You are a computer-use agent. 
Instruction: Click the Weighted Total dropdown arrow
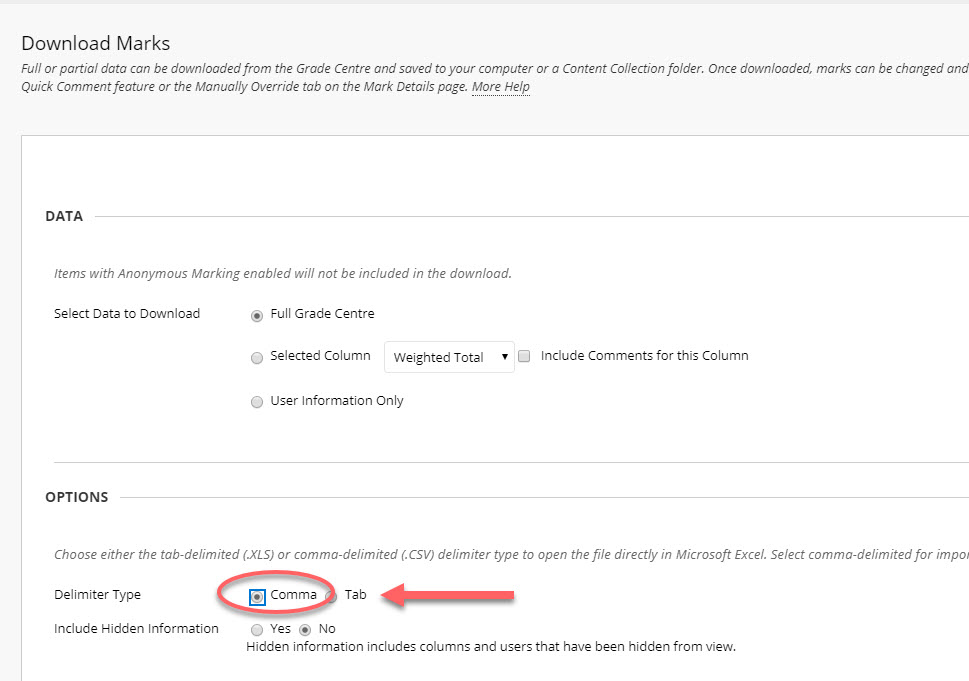pyautogui.click(x=505, y=357)
